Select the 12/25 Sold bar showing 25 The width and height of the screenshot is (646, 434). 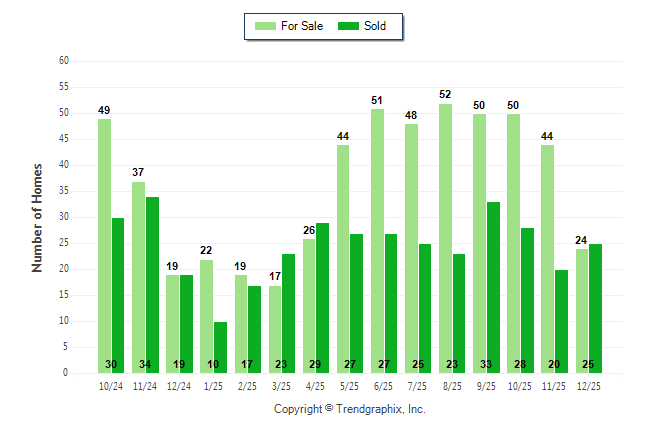pyautogui.click(x=595, y=308)
